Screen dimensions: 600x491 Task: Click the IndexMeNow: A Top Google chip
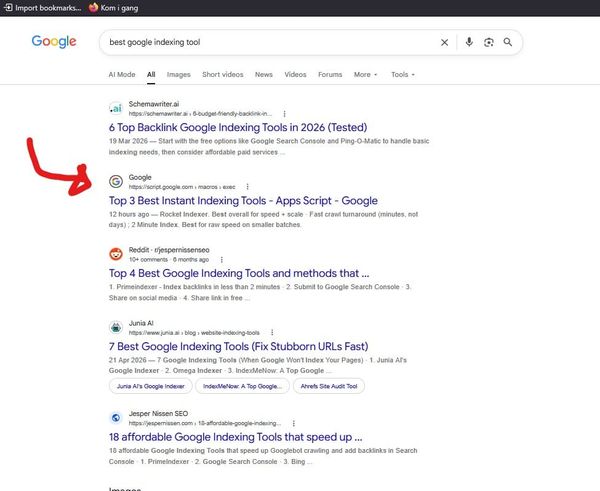[243, 386]
